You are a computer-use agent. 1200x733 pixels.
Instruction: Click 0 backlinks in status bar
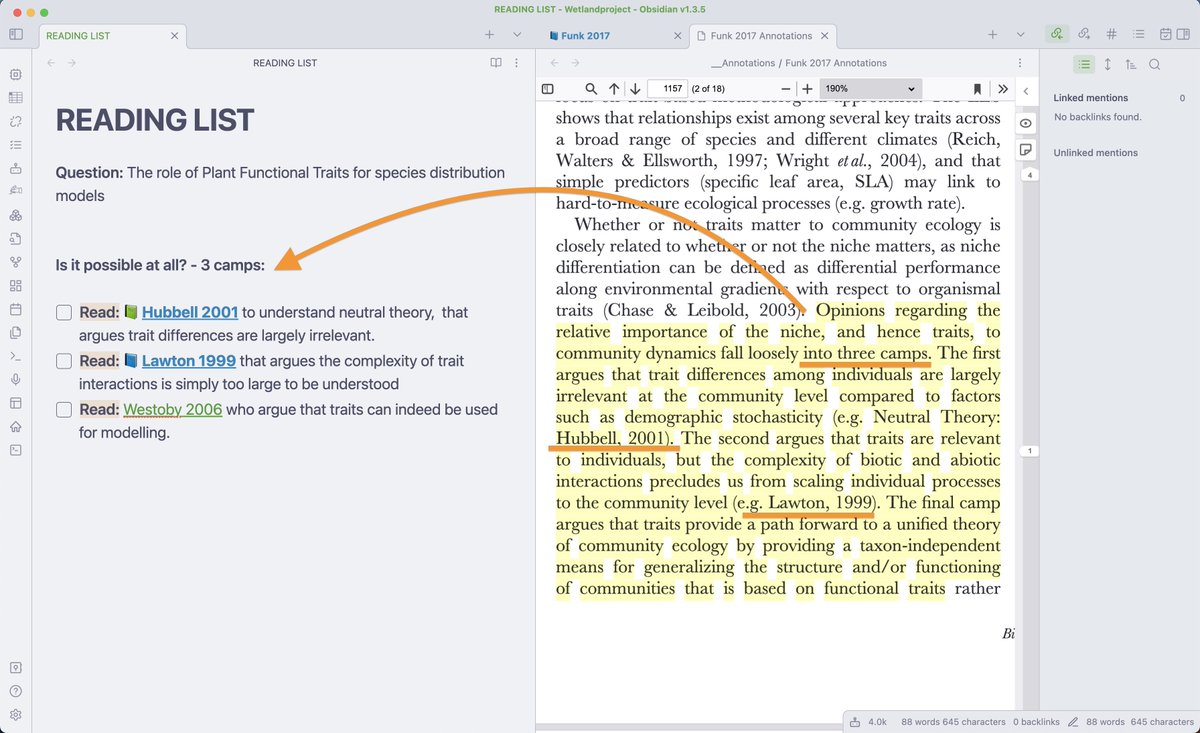pos(1035,721)
